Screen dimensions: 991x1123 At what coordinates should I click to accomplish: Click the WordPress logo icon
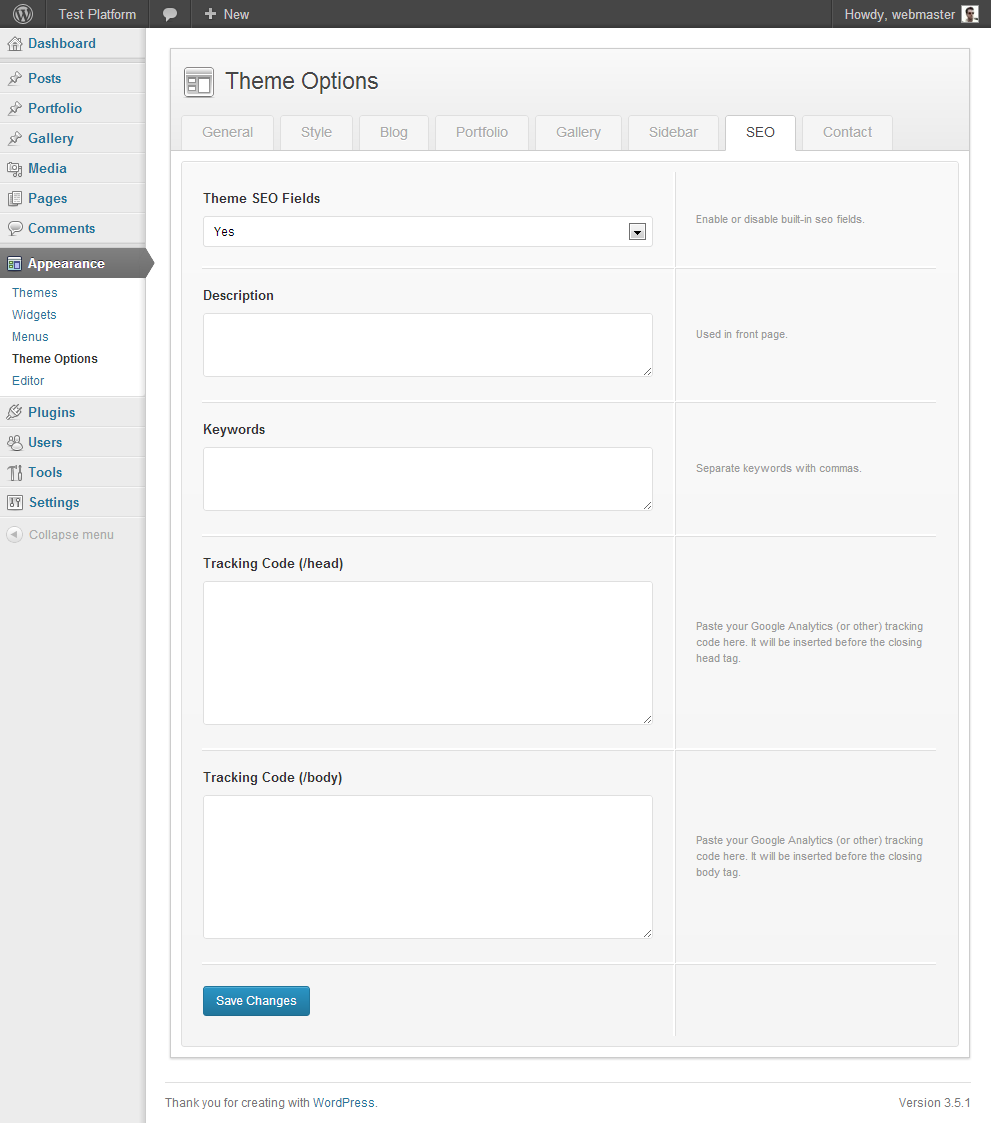[x=23, y=14]
